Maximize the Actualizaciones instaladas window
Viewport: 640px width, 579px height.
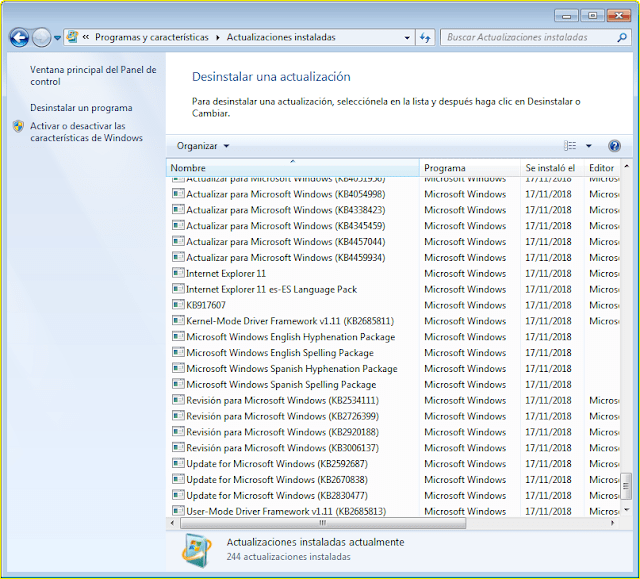point(592,16)
